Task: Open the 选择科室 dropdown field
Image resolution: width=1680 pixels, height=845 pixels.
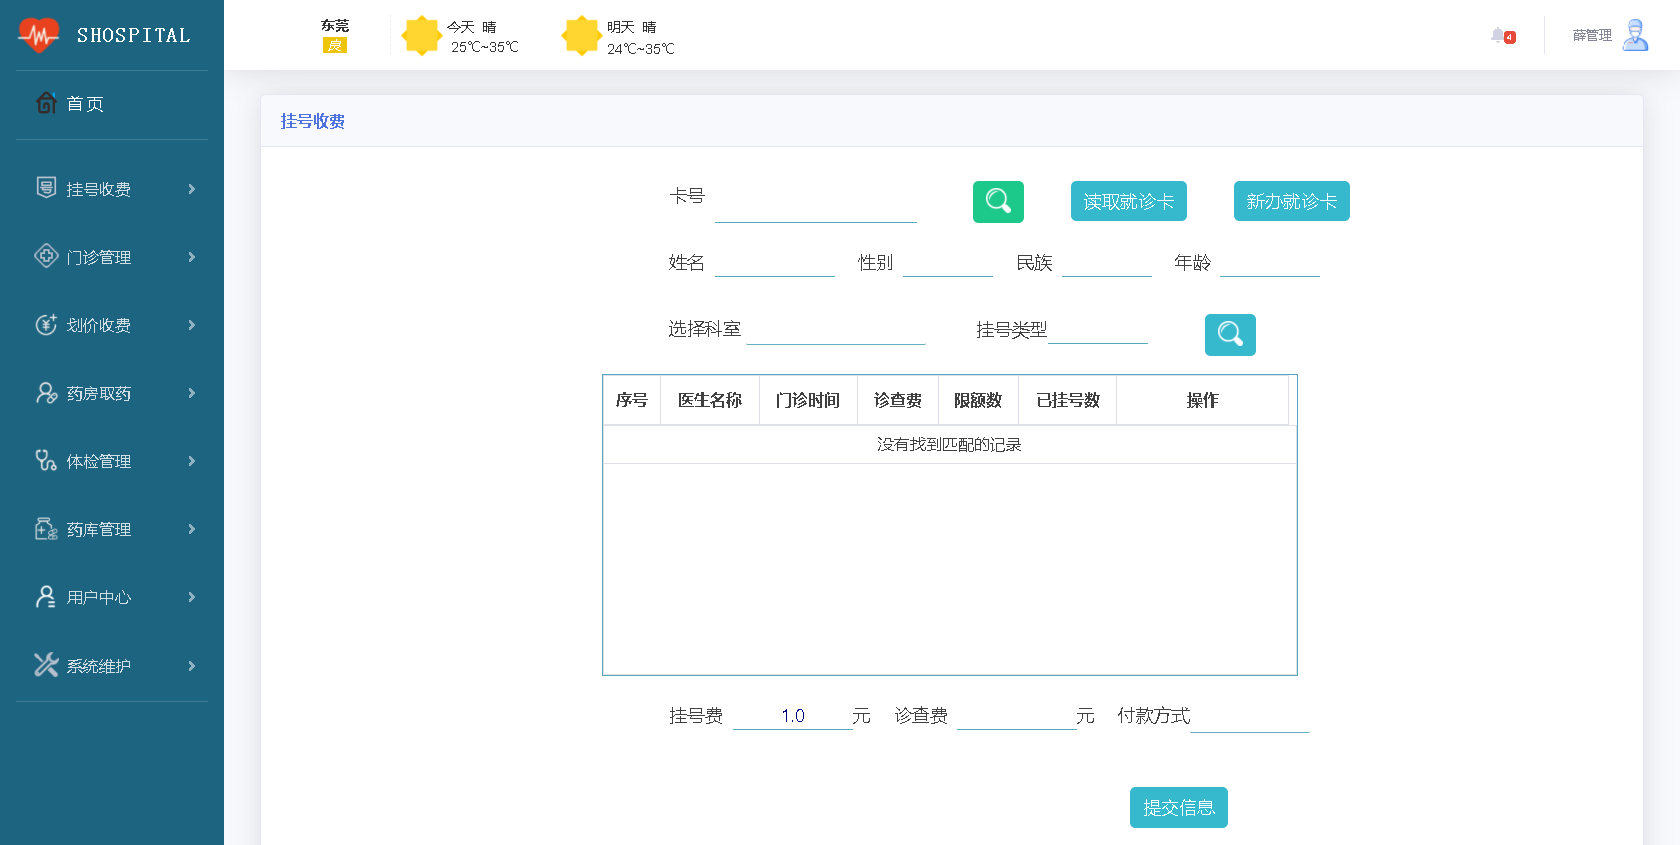Action: pos(836,329)
